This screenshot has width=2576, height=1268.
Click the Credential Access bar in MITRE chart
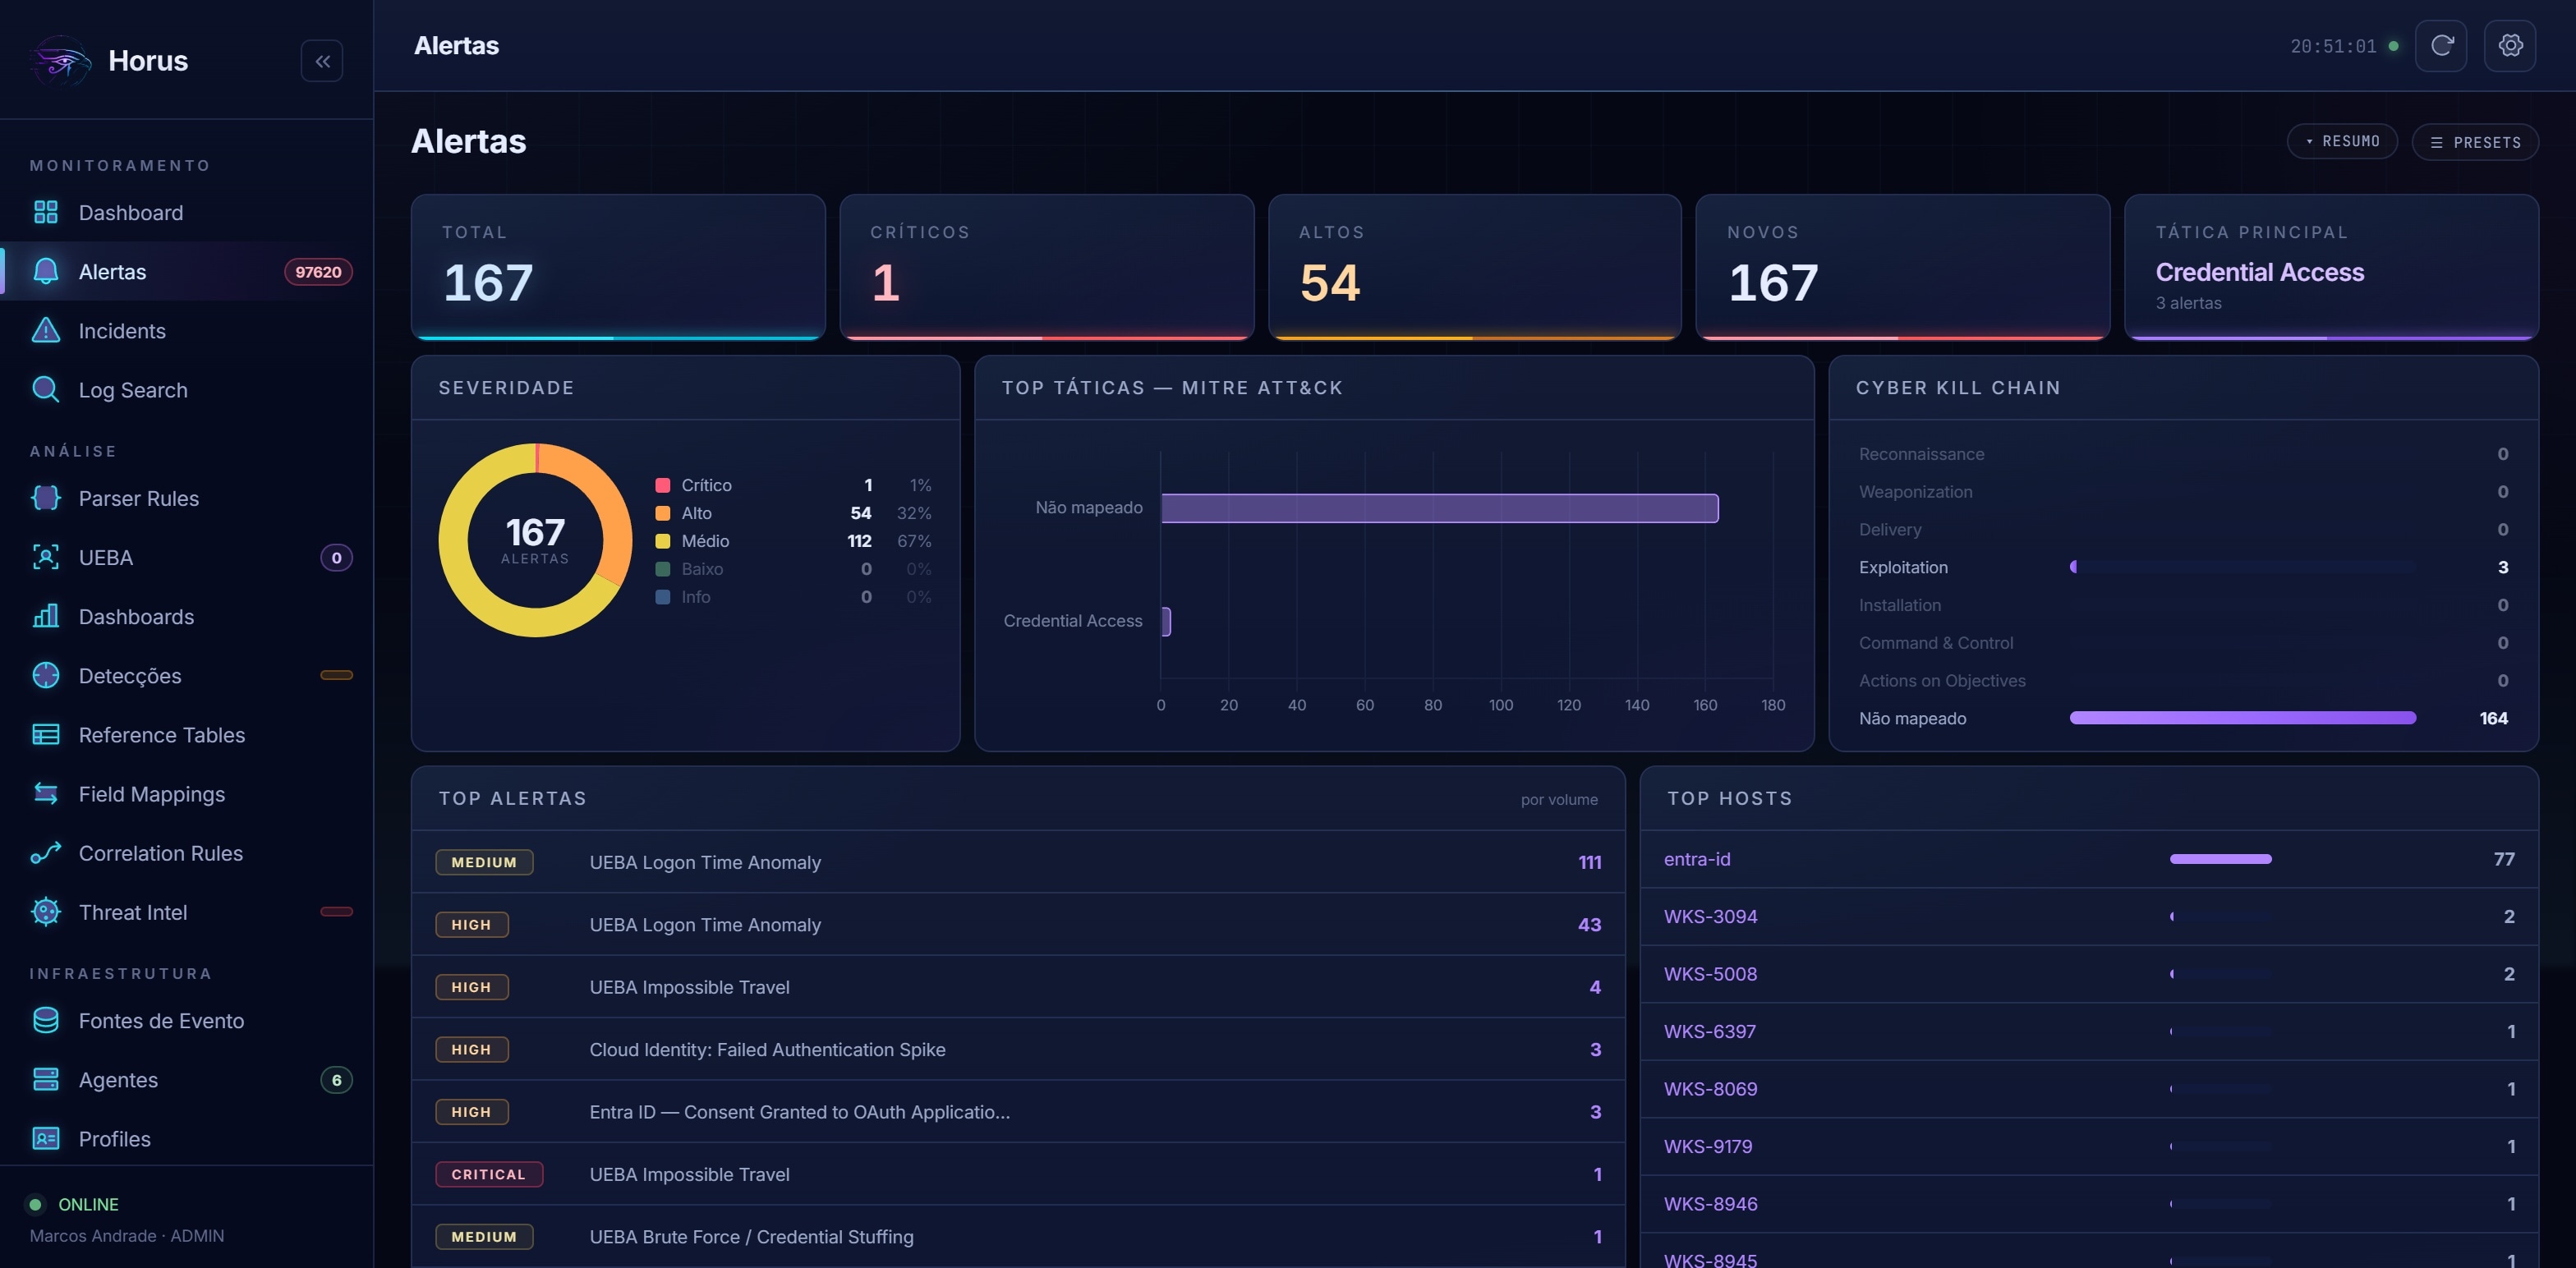tap(1166, 621)
